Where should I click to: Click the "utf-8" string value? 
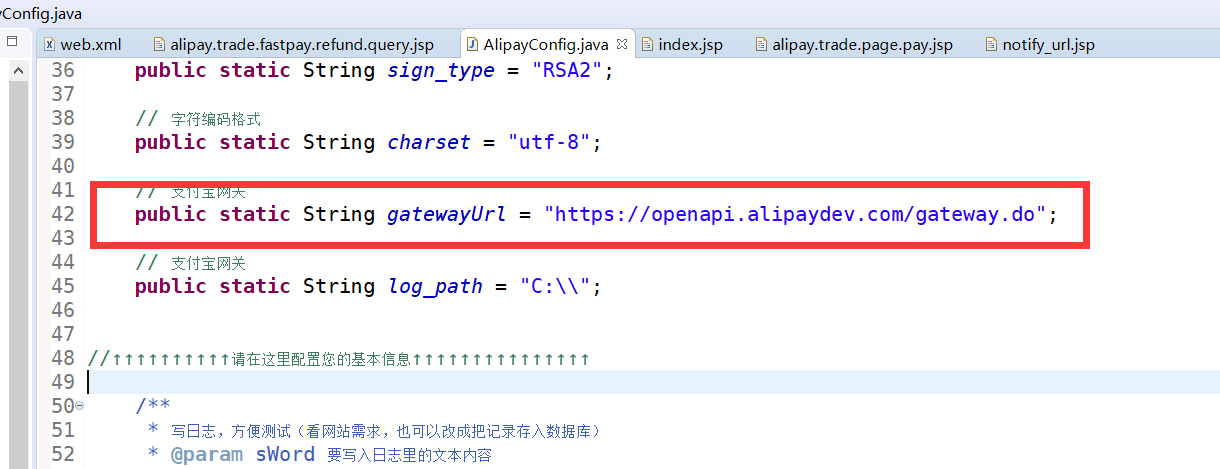(549, 142)
